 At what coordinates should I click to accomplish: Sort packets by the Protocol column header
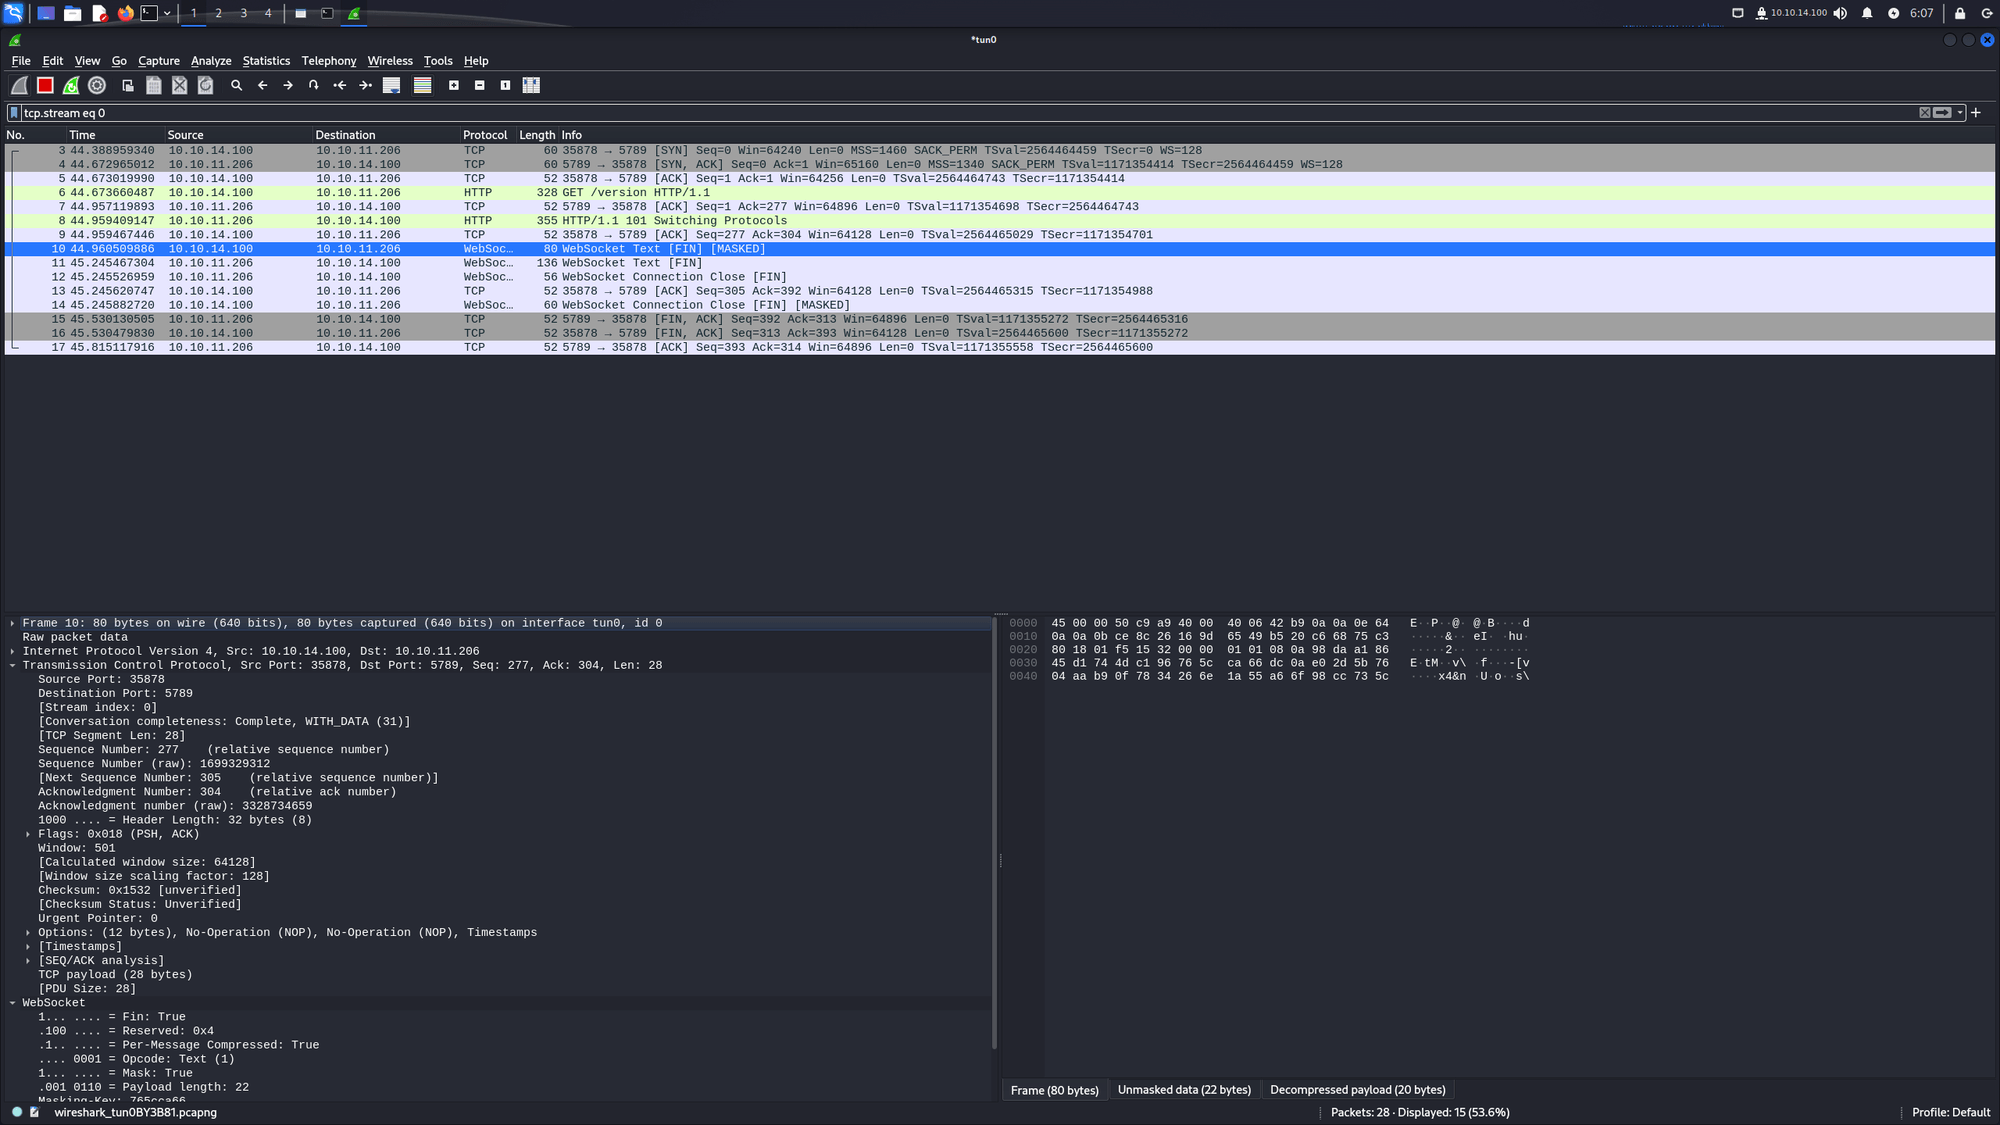(x=488, y=135)
